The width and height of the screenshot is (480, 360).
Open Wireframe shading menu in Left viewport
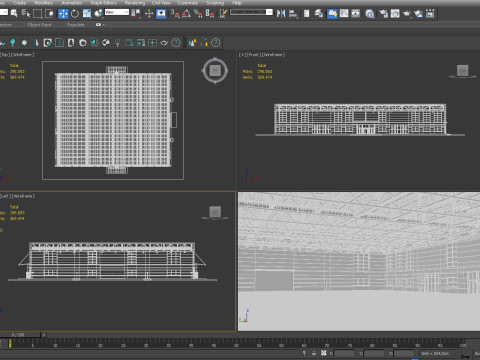(23, 196)
